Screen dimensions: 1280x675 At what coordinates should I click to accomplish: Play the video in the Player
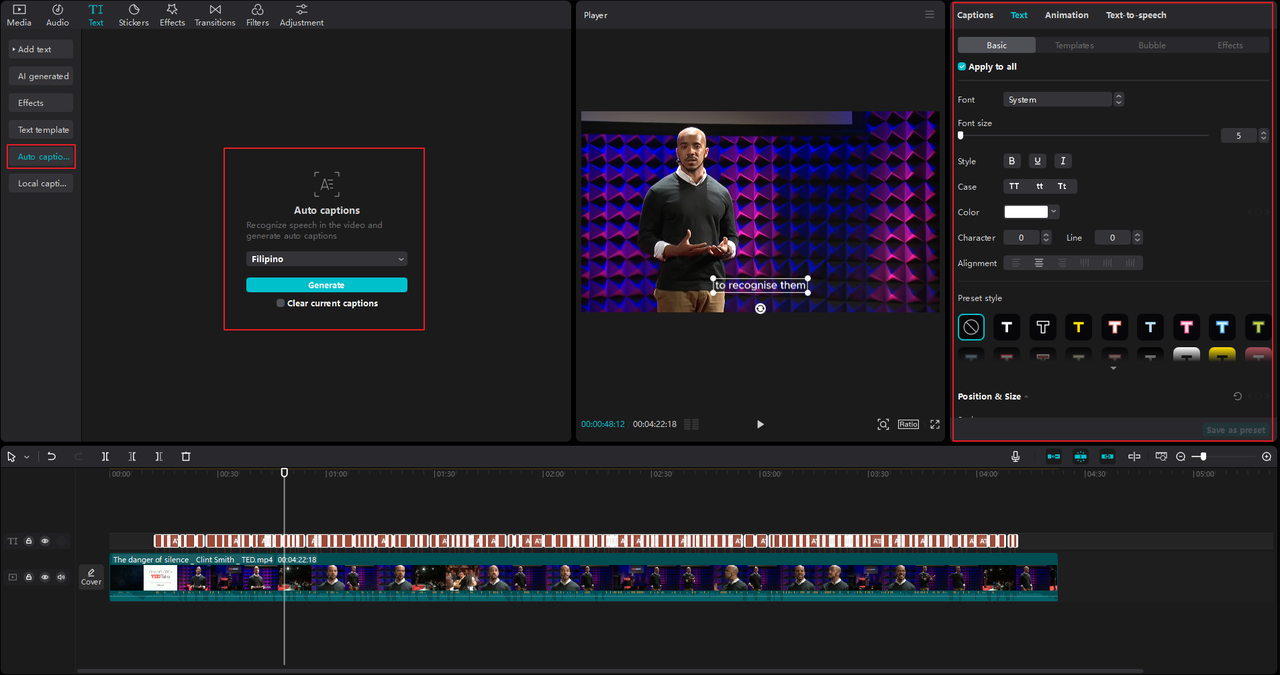click(760, 424)
